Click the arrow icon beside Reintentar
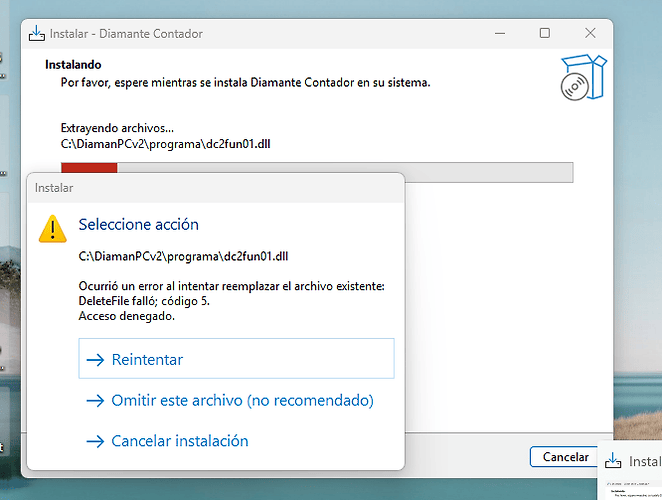The width and height of the screenshot is (662, 500). [x=95, y=360]
